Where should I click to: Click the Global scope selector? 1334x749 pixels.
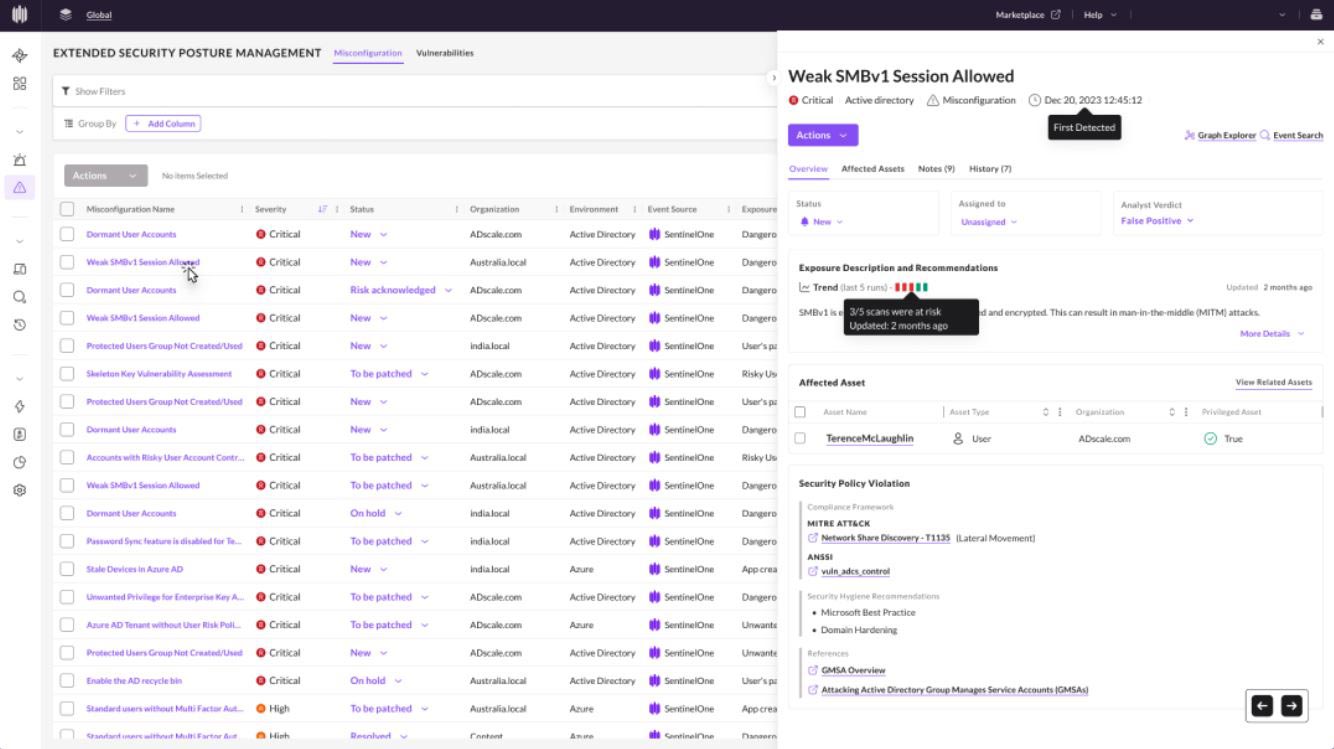coord(99,15)
